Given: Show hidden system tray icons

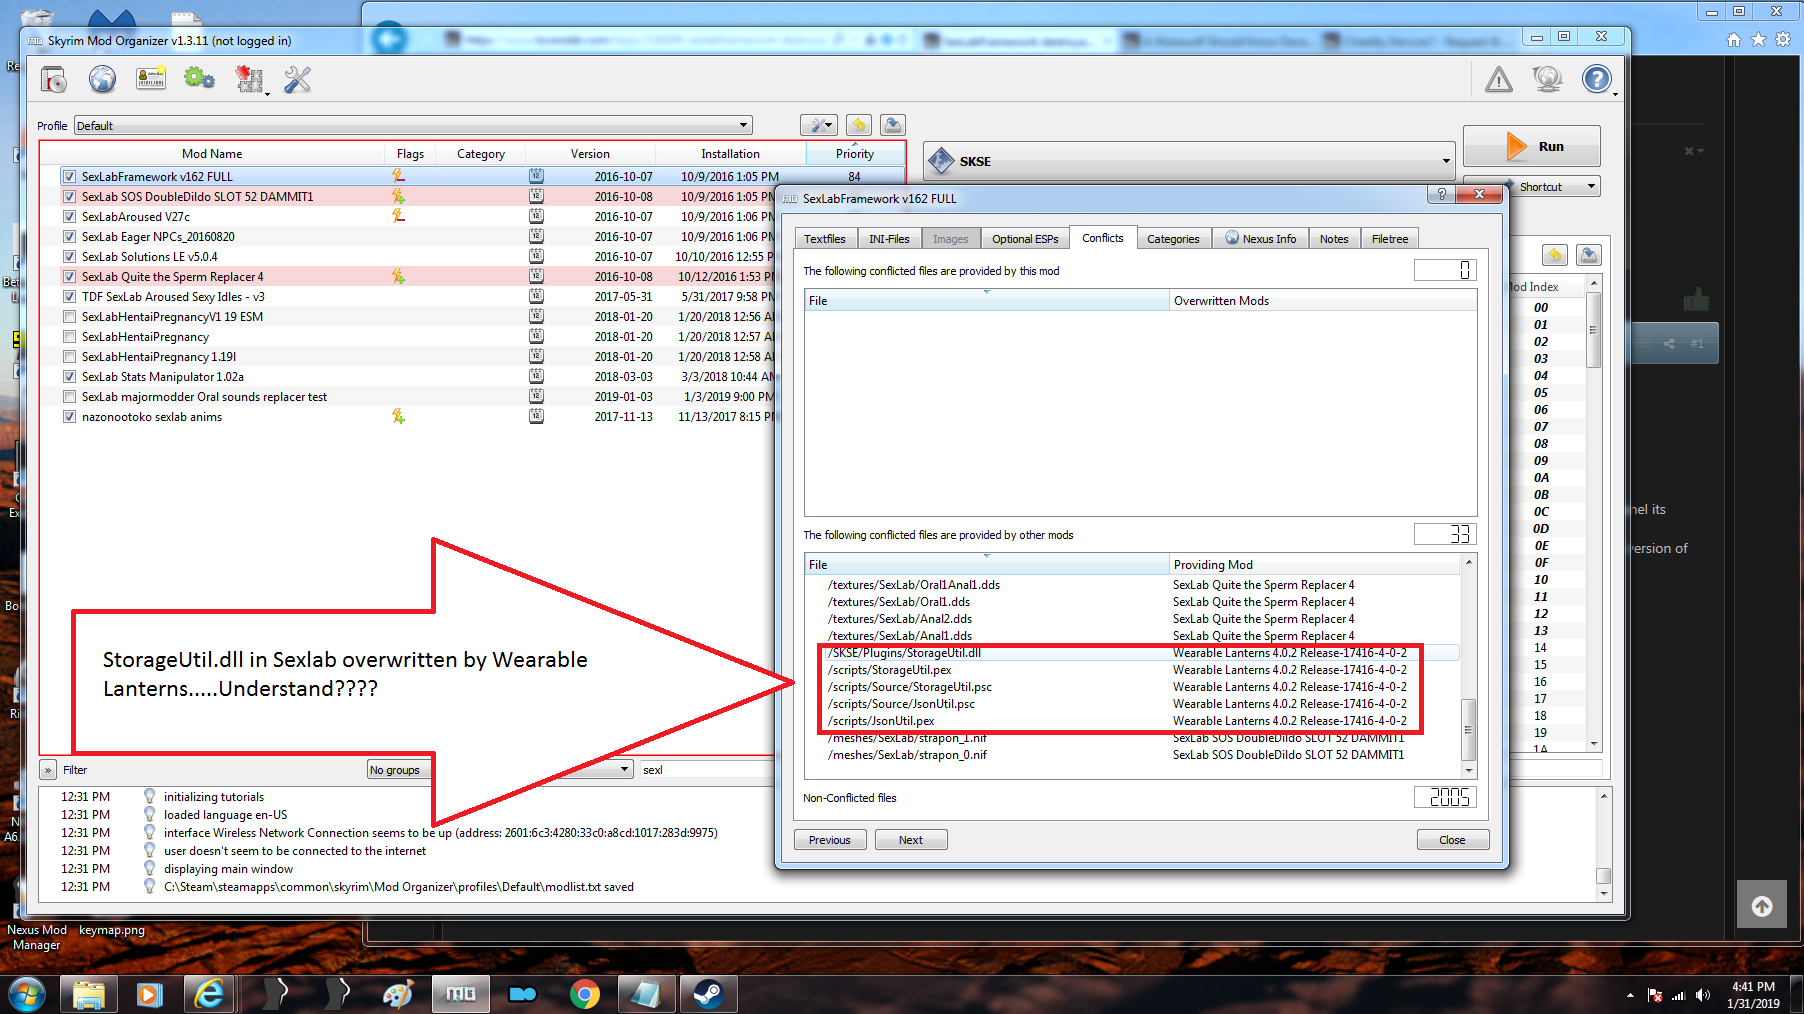Looking at the screenshot, I should point(1630,995).
